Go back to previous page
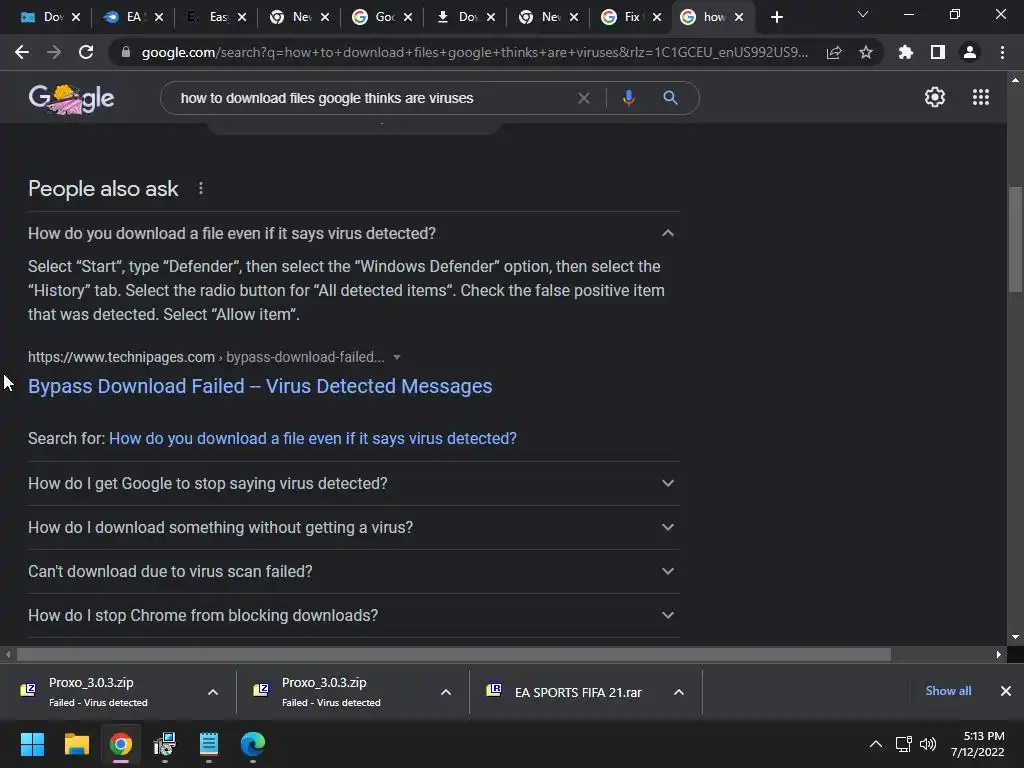Viewport: 1024px width, 768px height. pos(22,52)
